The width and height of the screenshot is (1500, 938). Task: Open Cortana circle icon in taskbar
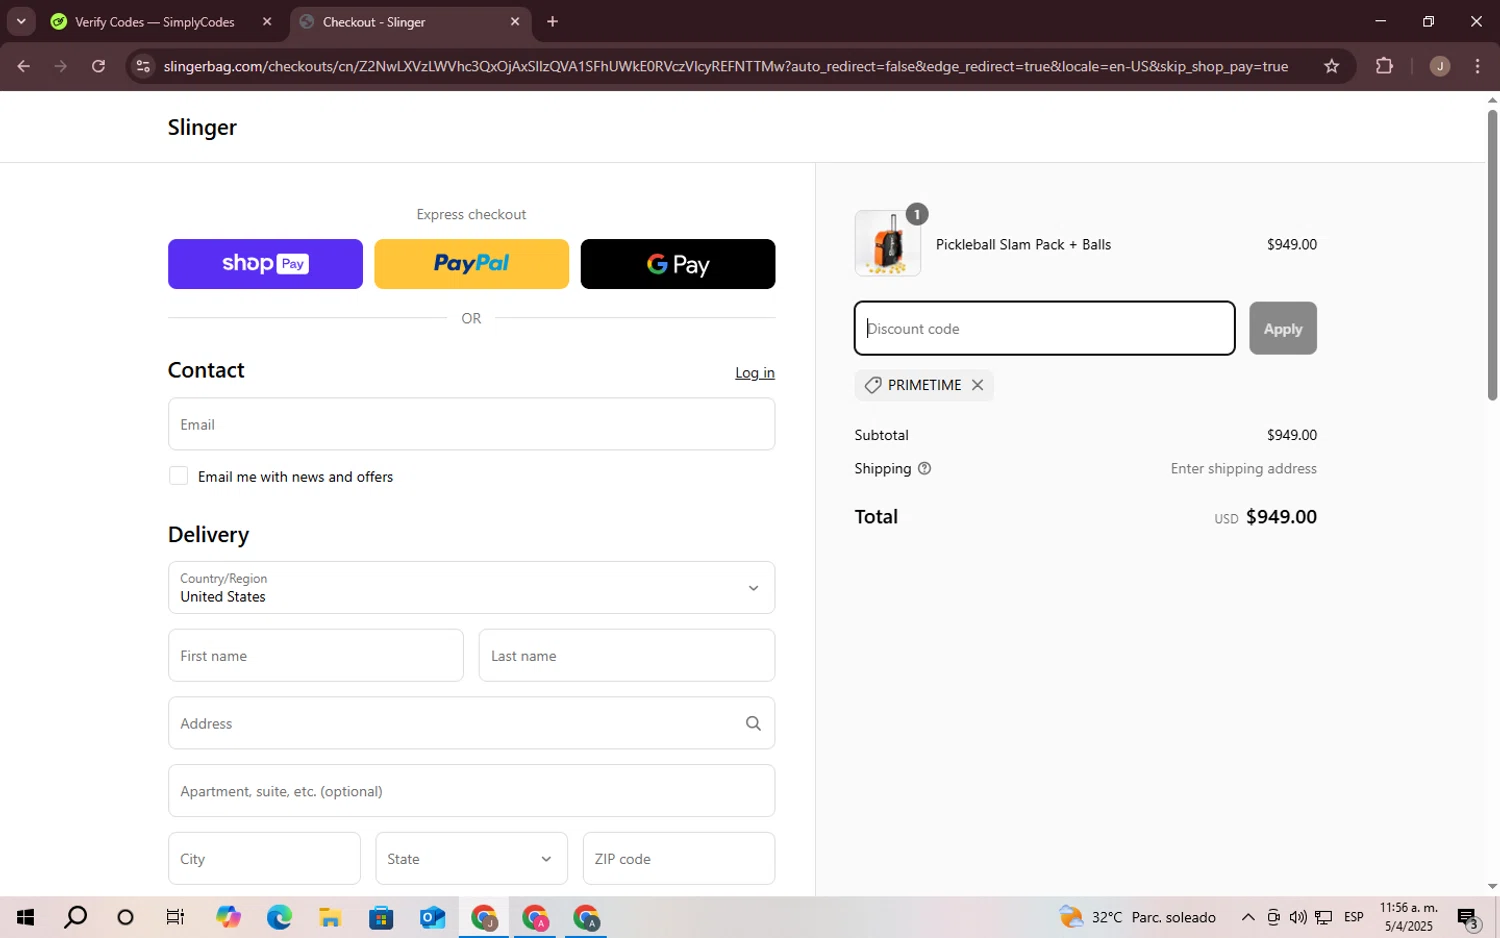125,917
